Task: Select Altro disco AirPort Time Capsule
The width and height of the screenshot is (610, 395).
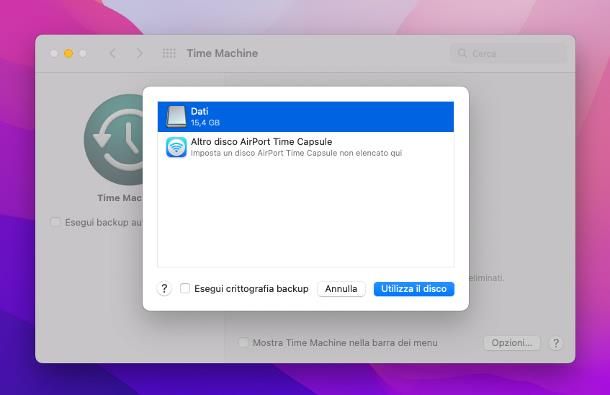Action: tap(306, 147)
